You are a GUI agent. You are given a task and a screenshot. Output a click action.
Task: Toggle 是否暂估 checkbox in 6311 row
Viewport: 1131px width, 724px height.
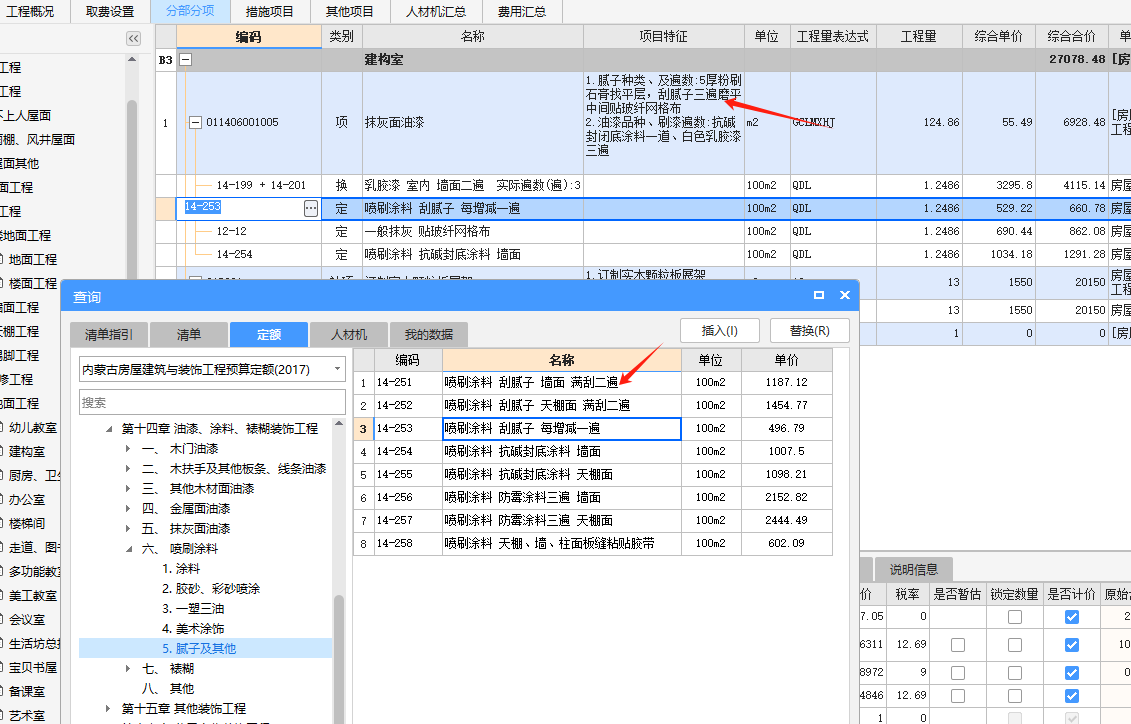pos(958,645)
